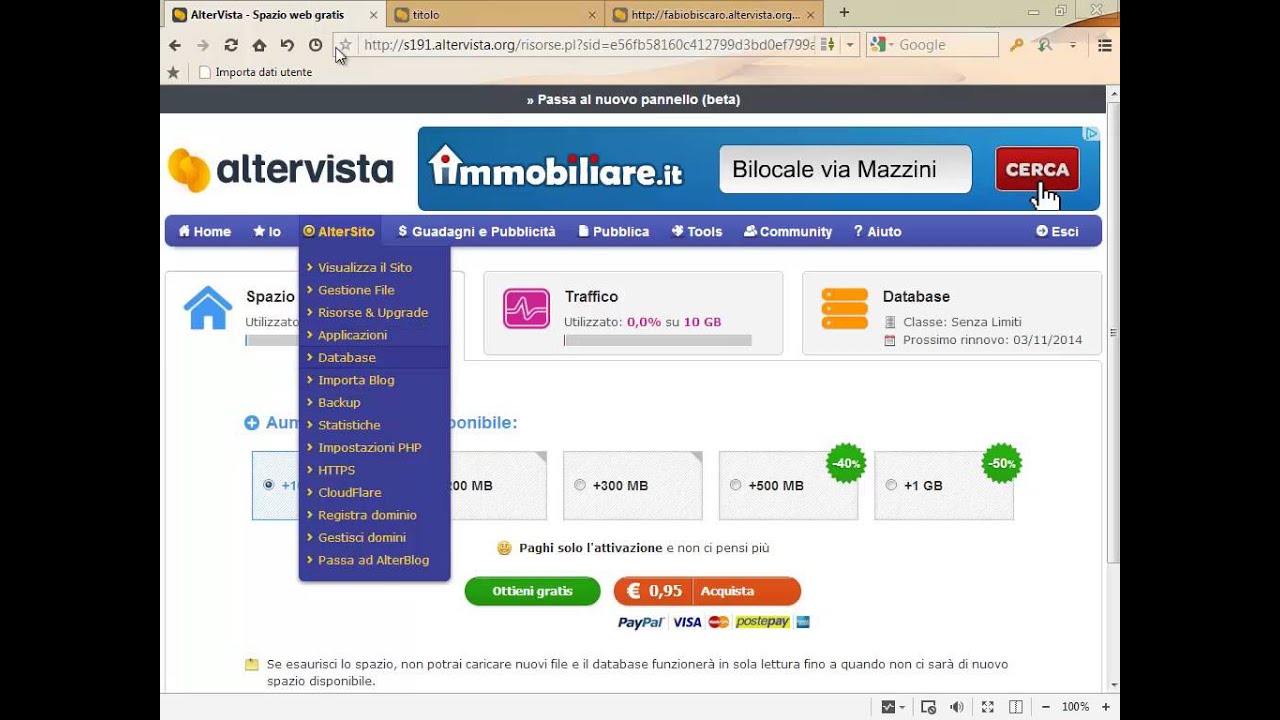Screen dimensions: 1280x720
Task: Click the block pop-up content icon in status bar
Action: coord(928,707)
